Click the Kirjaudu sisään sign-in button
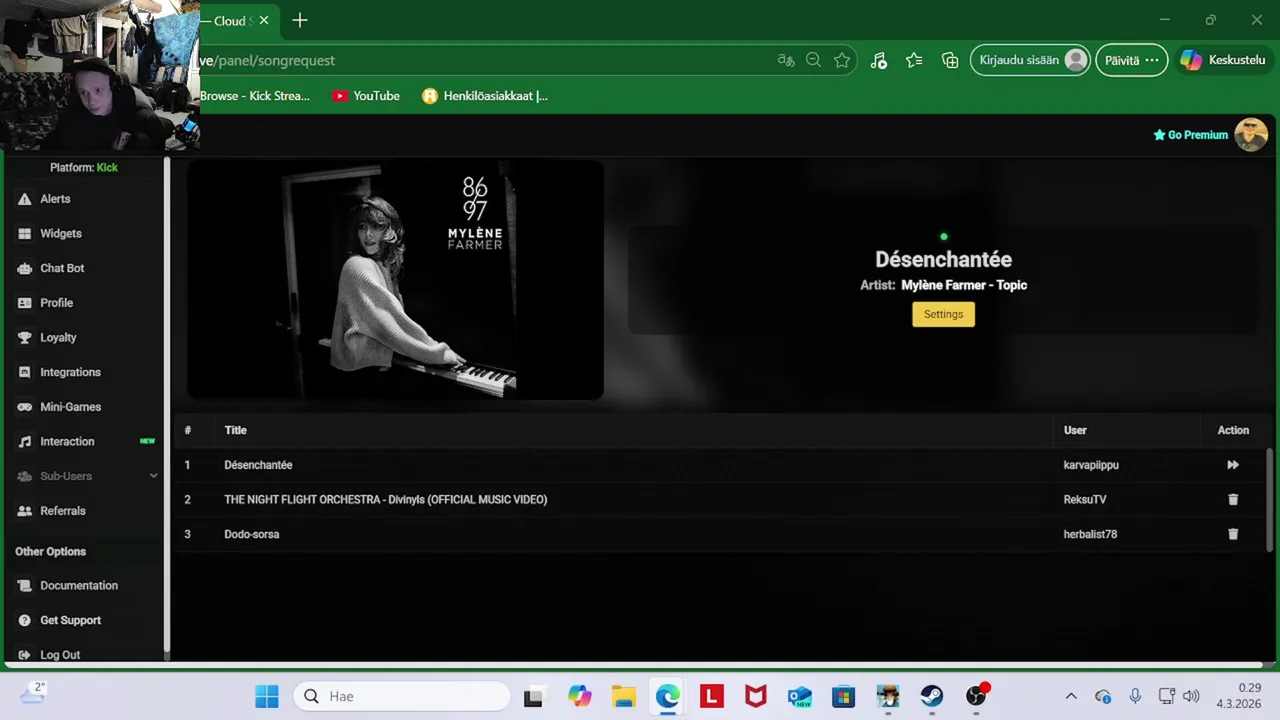Screen dimensions: 1280x720 [x=1030, y=60]
